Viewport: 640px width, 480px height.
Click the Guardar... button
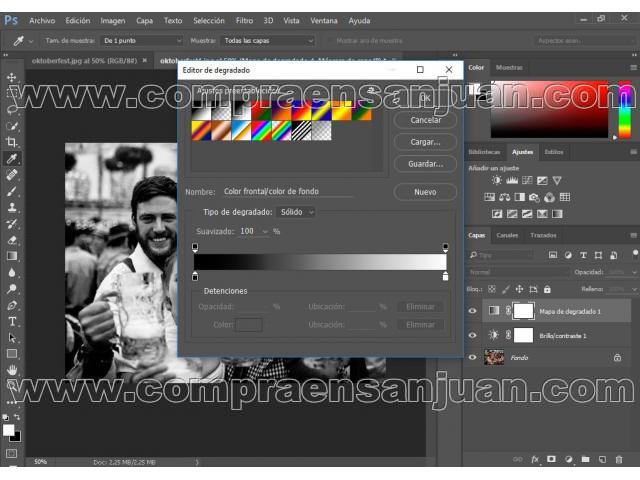point(425,164)
